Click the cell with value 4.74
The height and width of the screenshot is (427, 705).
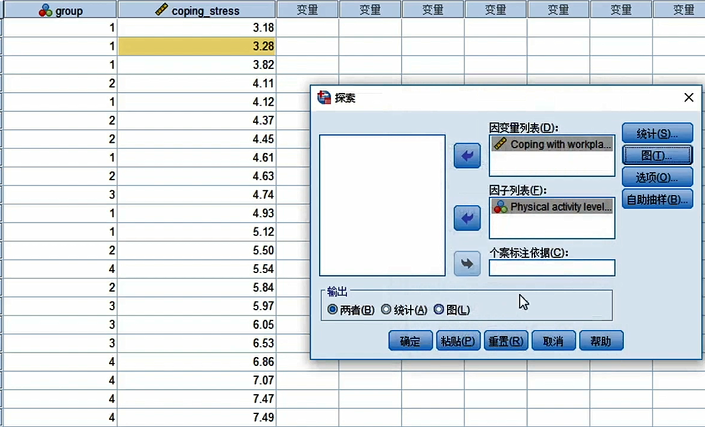coord(197,195)
